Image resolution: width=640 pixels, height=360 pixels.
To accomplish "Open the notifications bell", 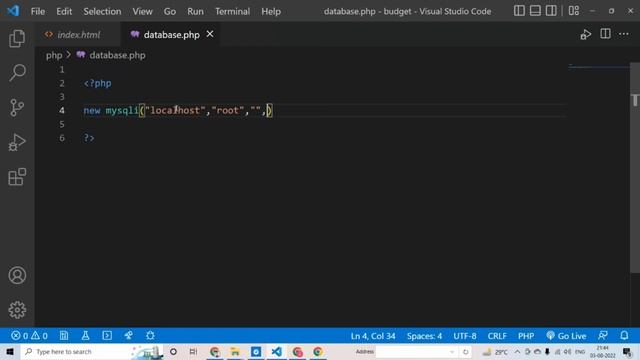I will pos(624,336).
